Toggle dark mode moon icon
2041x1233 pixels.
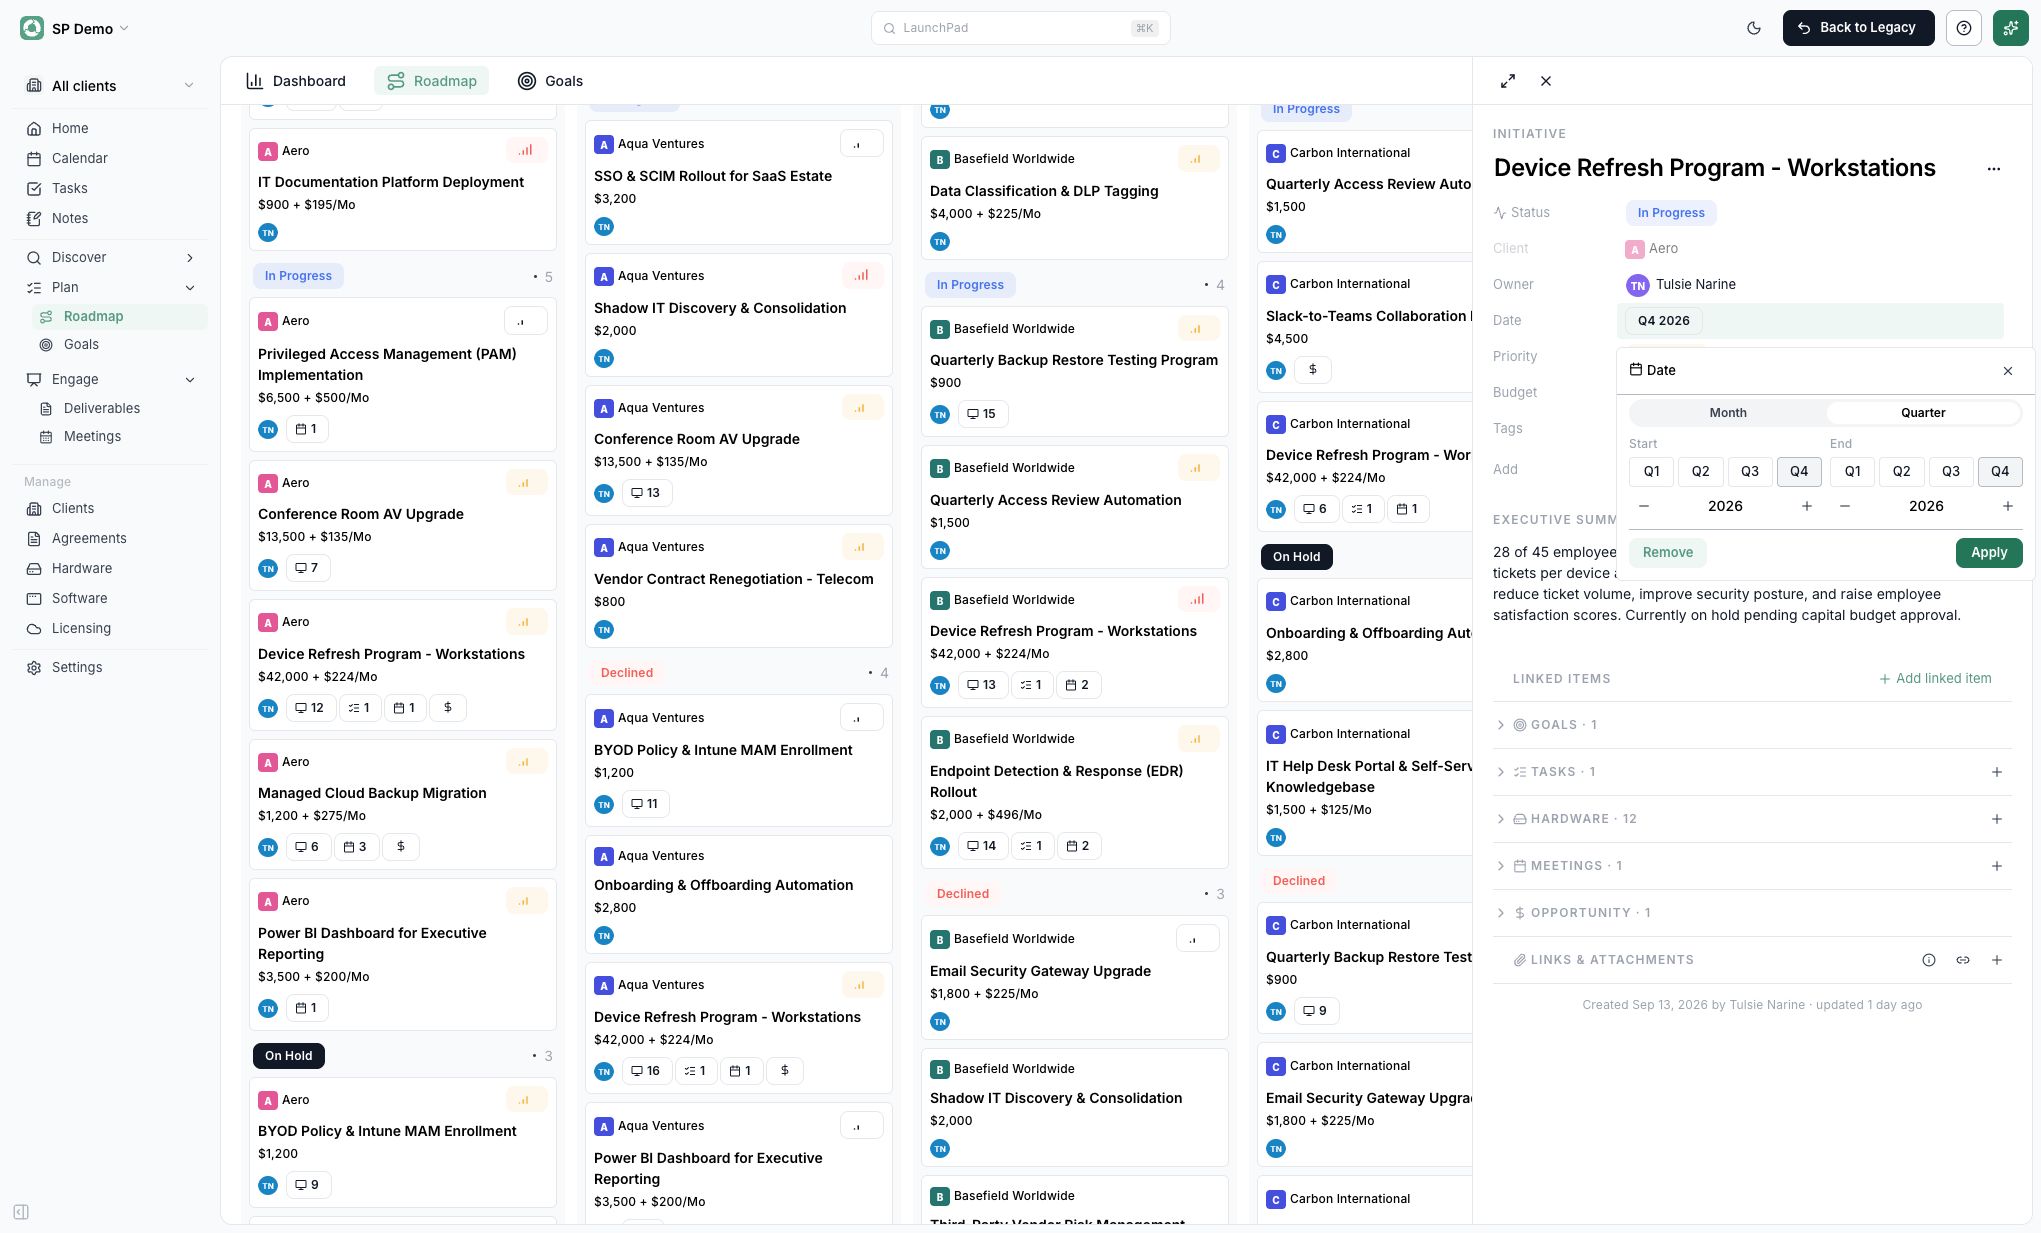[x=1754, y=28]
